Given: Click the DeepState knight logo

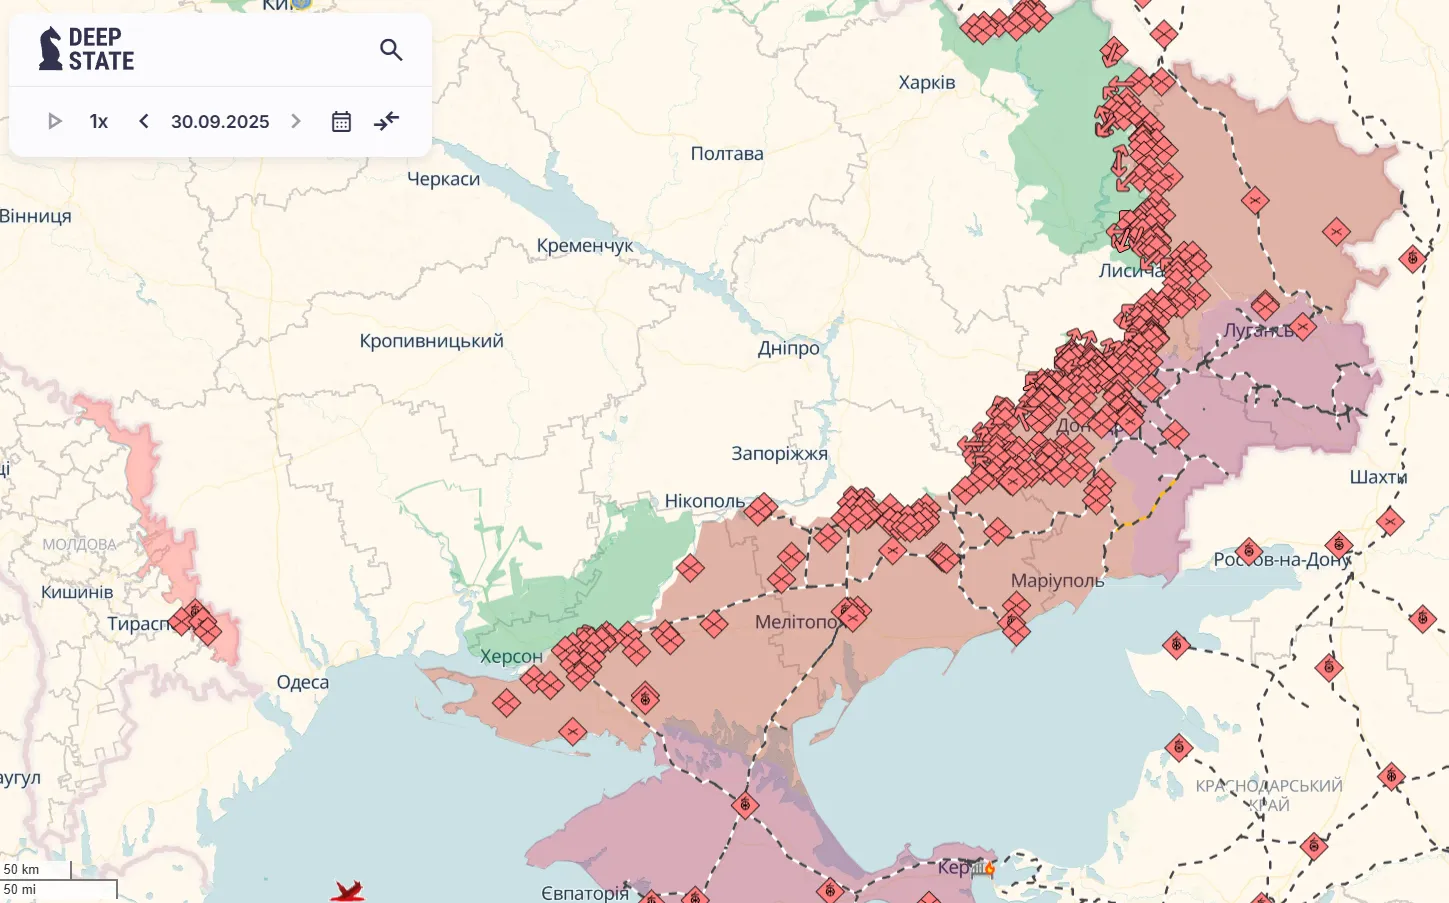Looking at the screenshot, I should [x=50, y=49].
